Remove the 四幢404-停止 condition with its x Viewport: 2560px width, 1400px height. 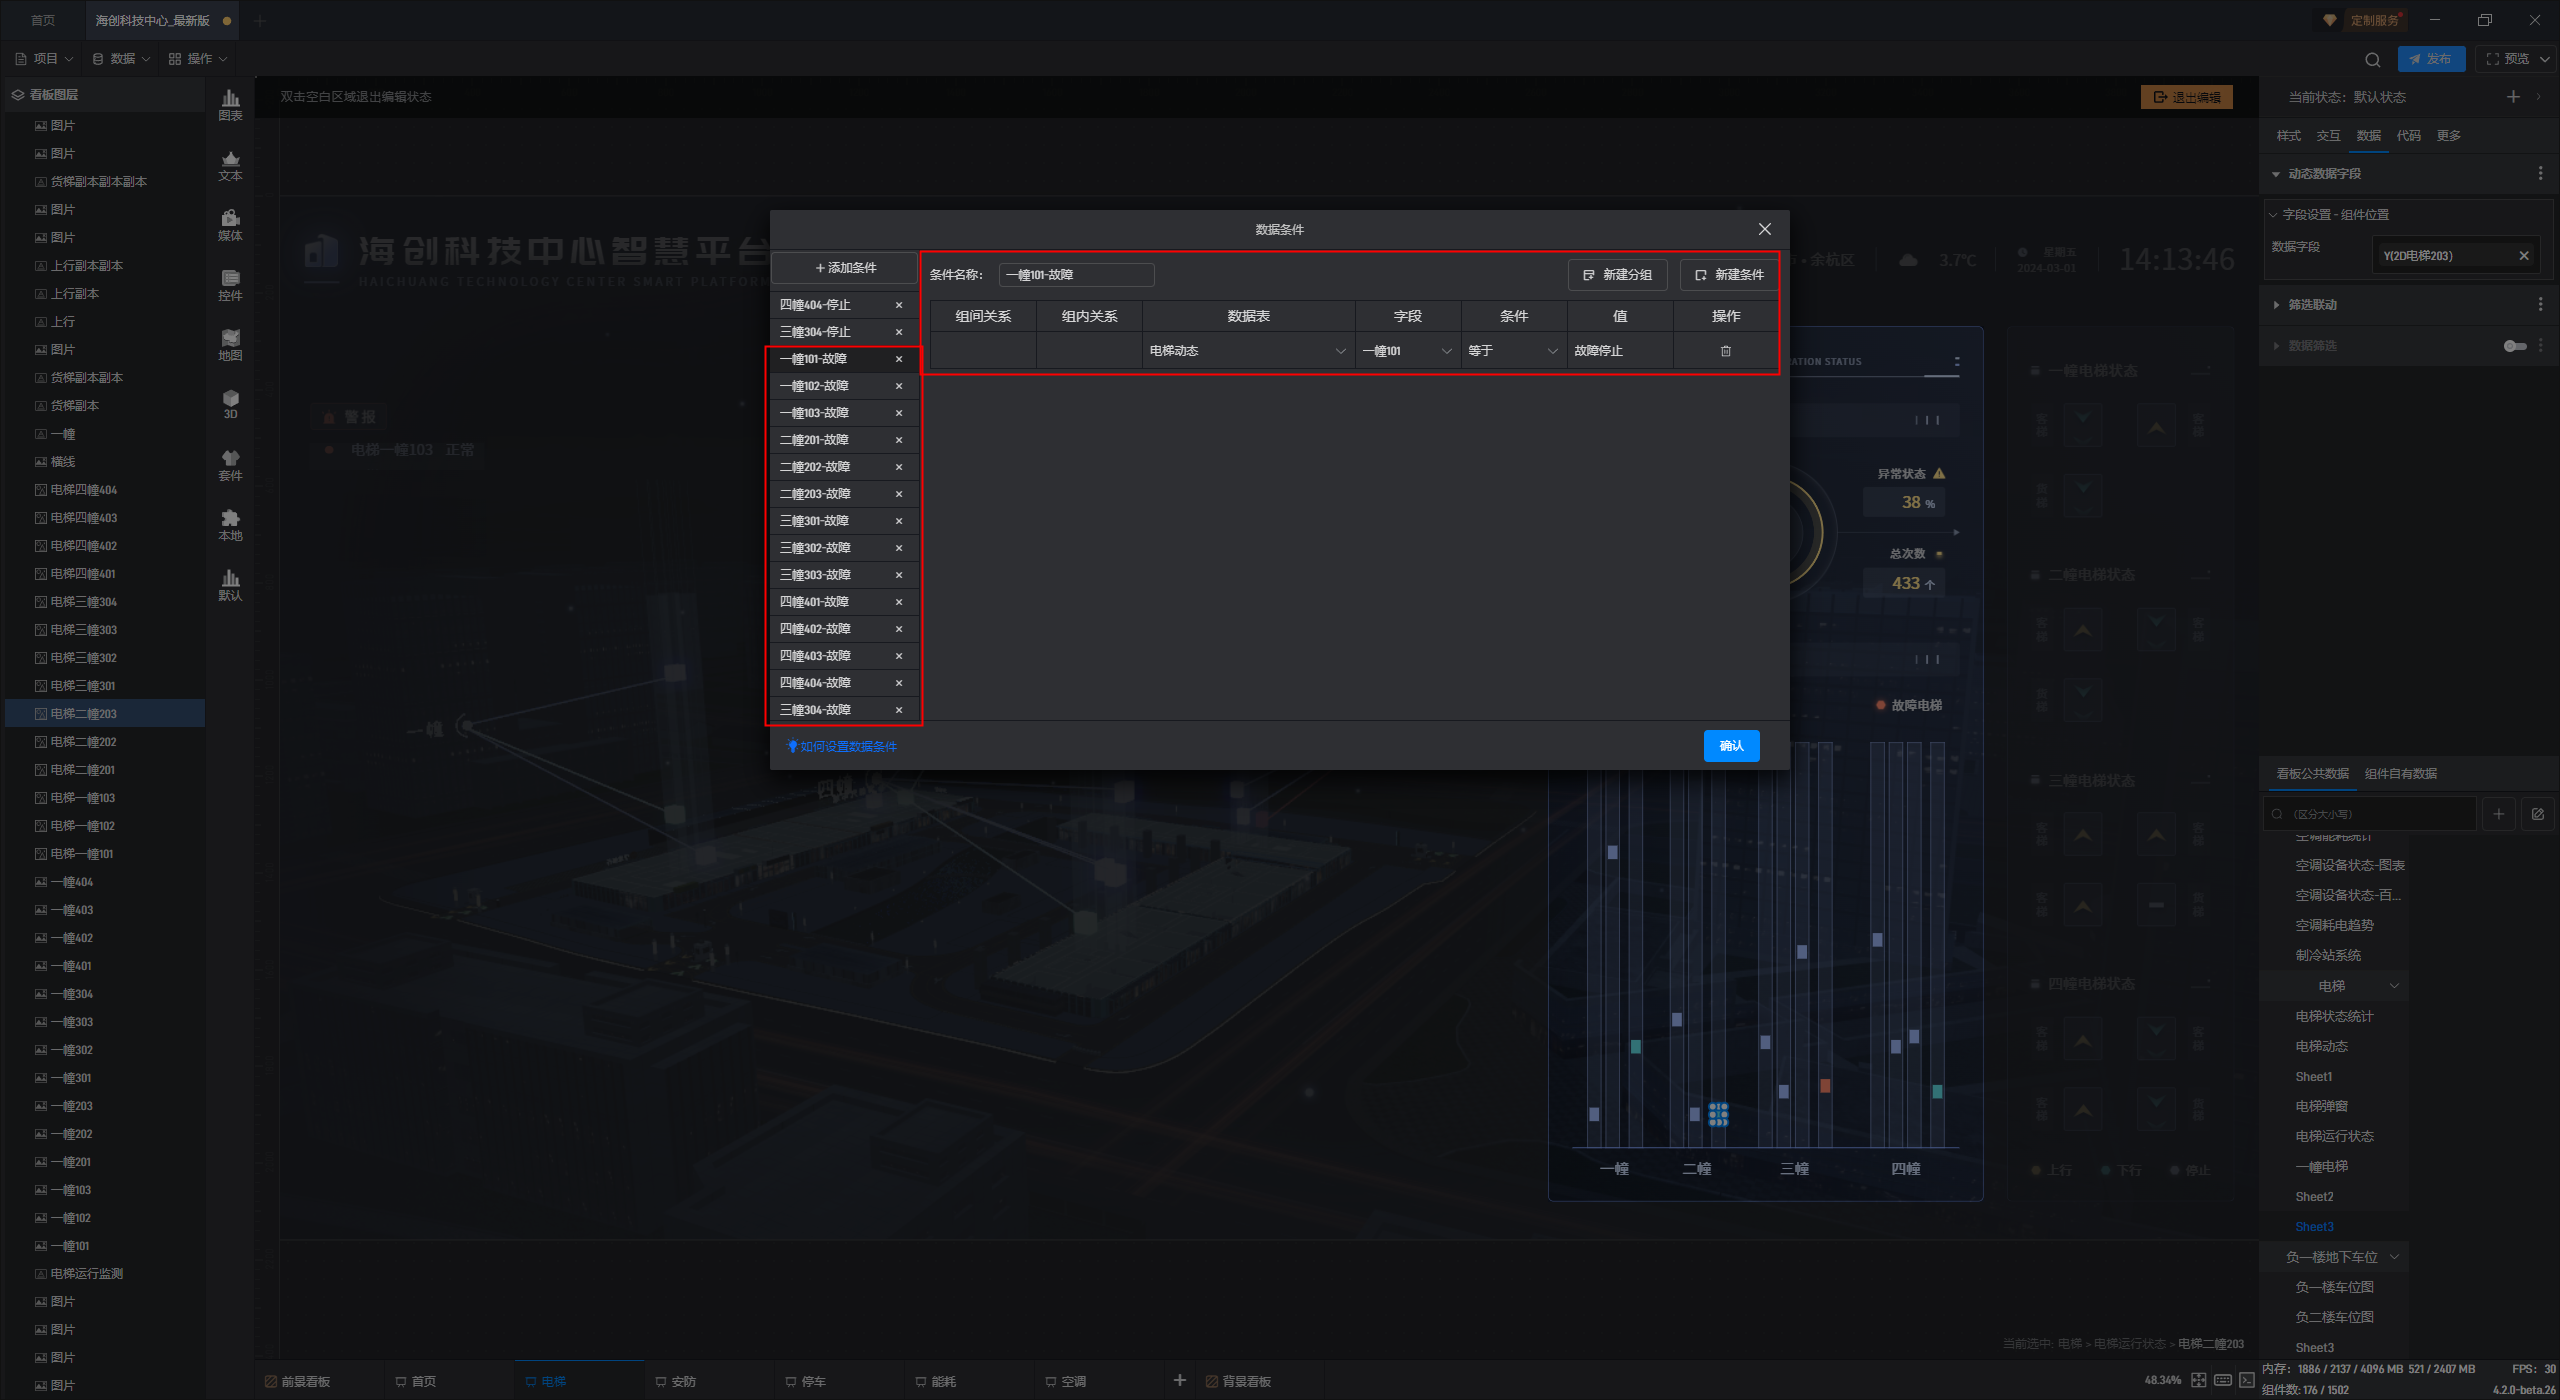click(898, 305)
